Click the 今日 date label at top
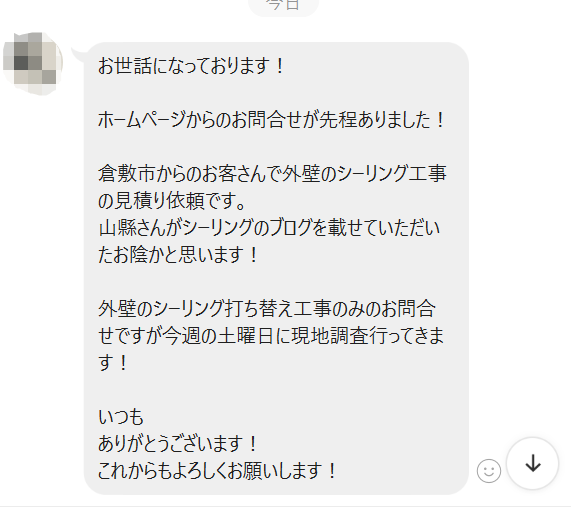 click(x=283, y=4)
